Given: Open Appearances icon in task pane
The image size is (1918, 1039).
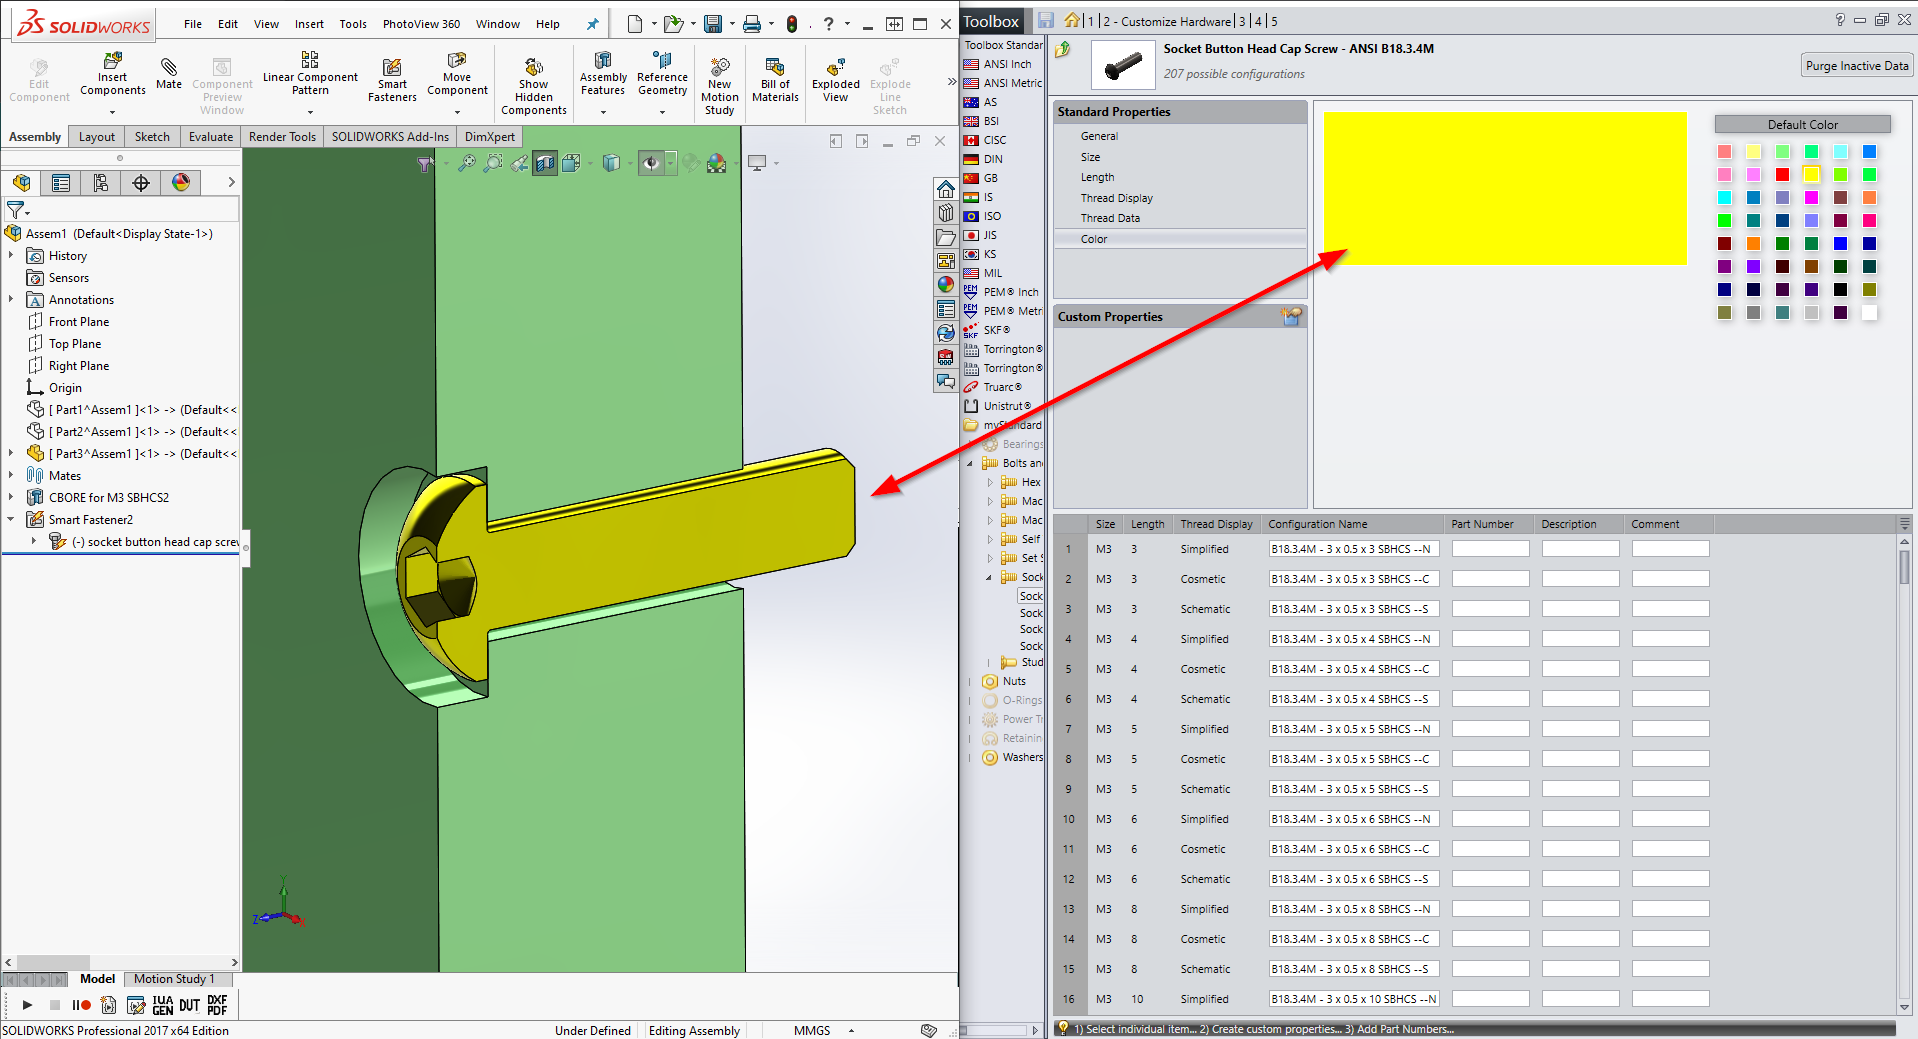Looking at the screenshot, I should point(945,285).
